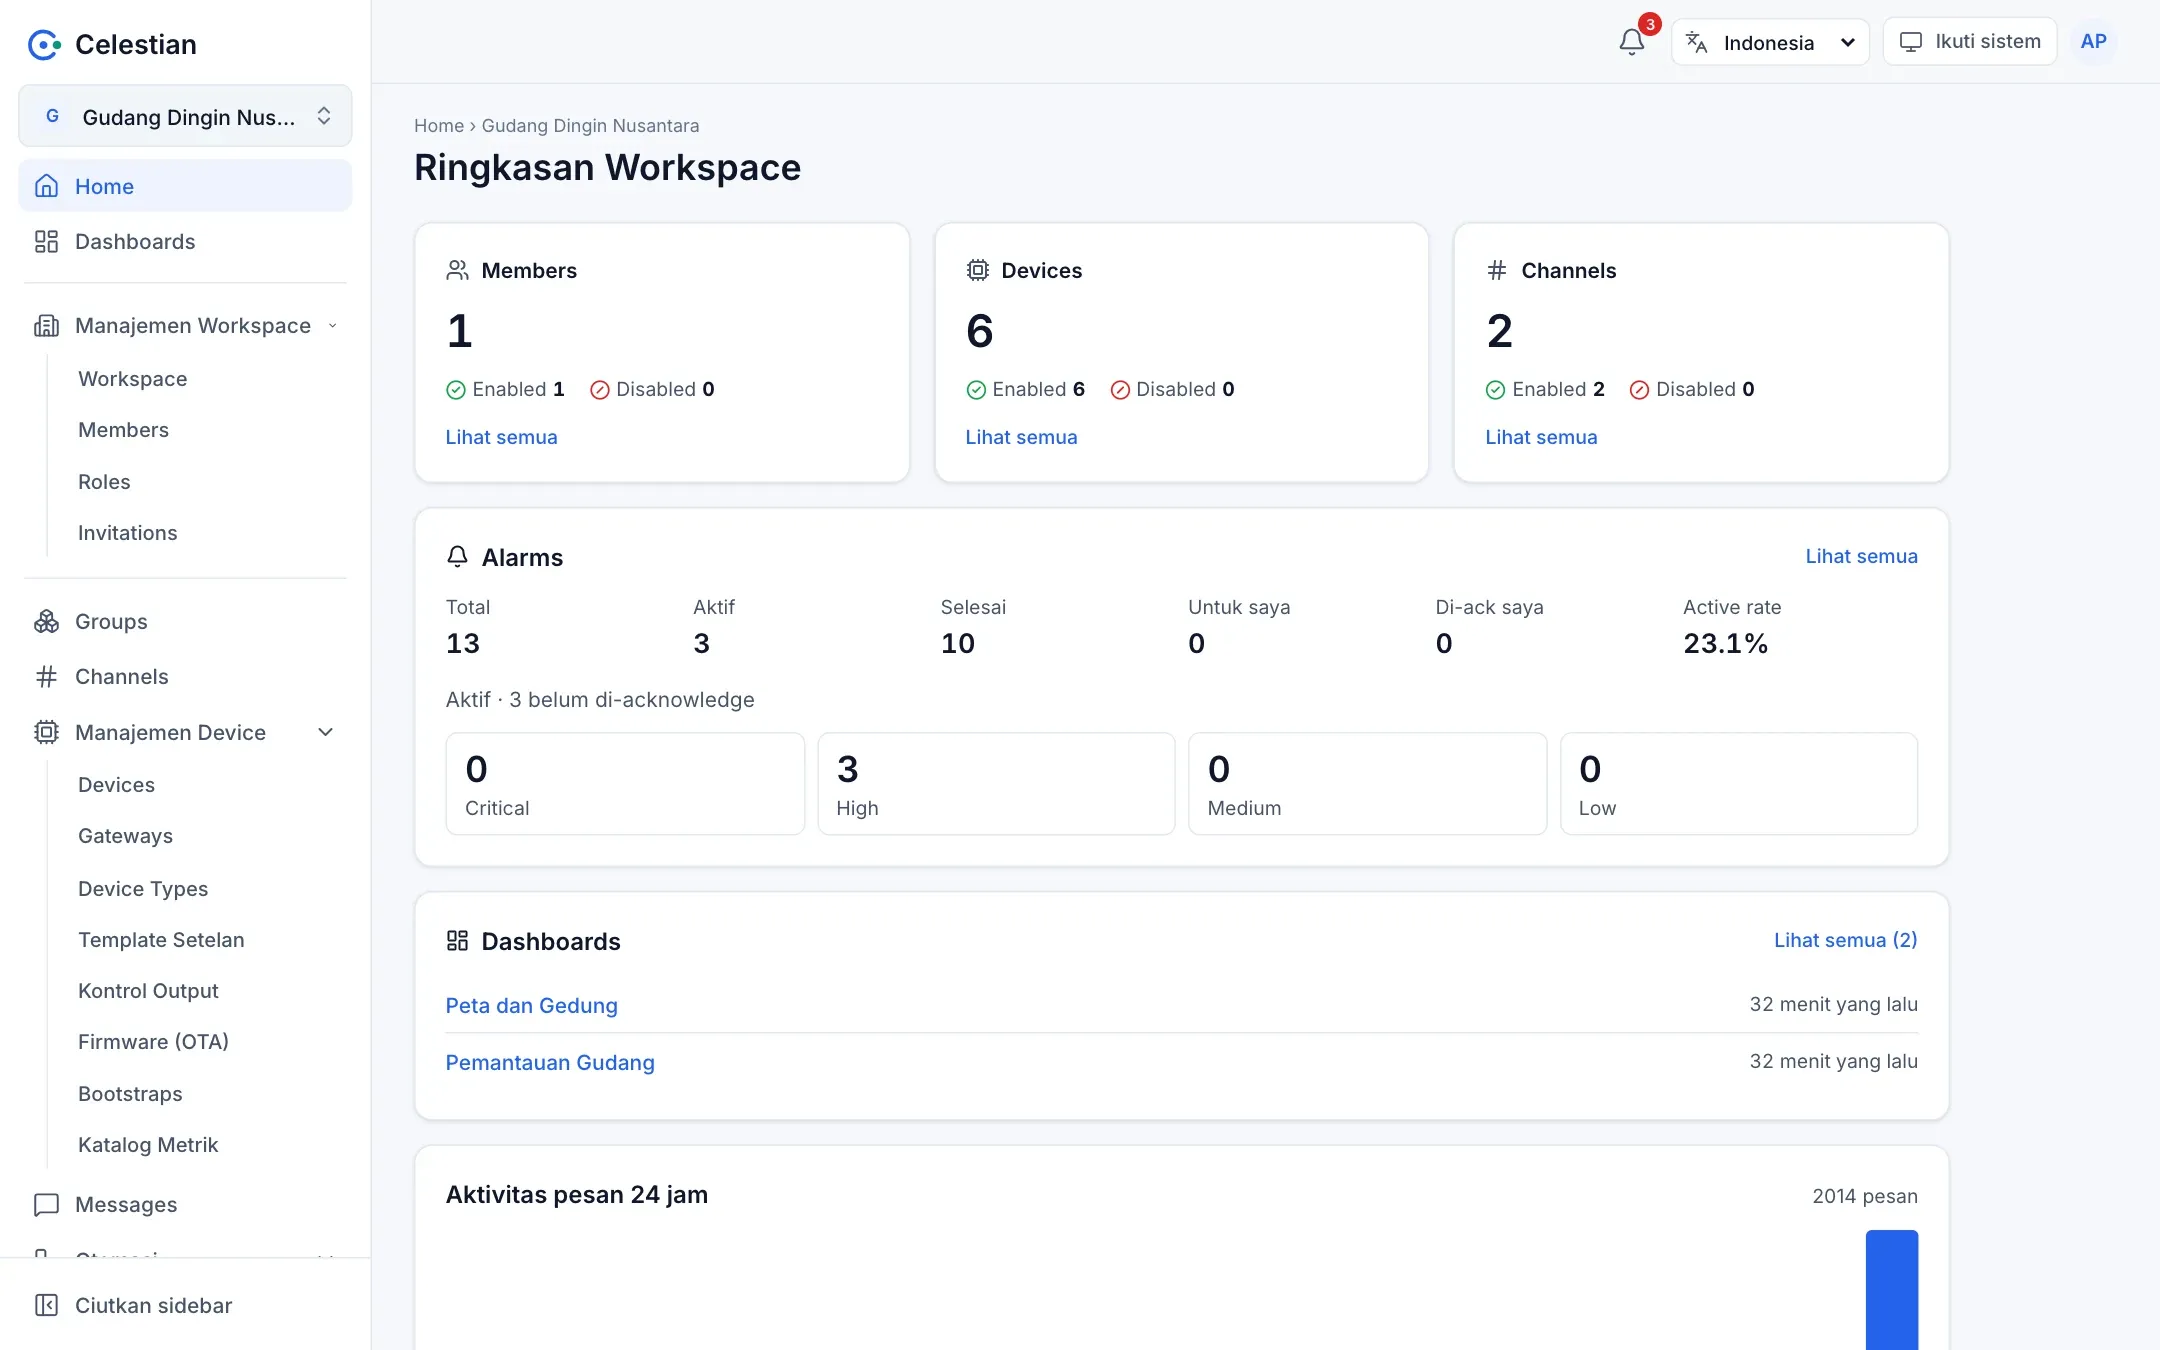Screen dimensions: 2160x1350
Task: Click the Channels hash icon in sidebar
Action: click(46, 677)
